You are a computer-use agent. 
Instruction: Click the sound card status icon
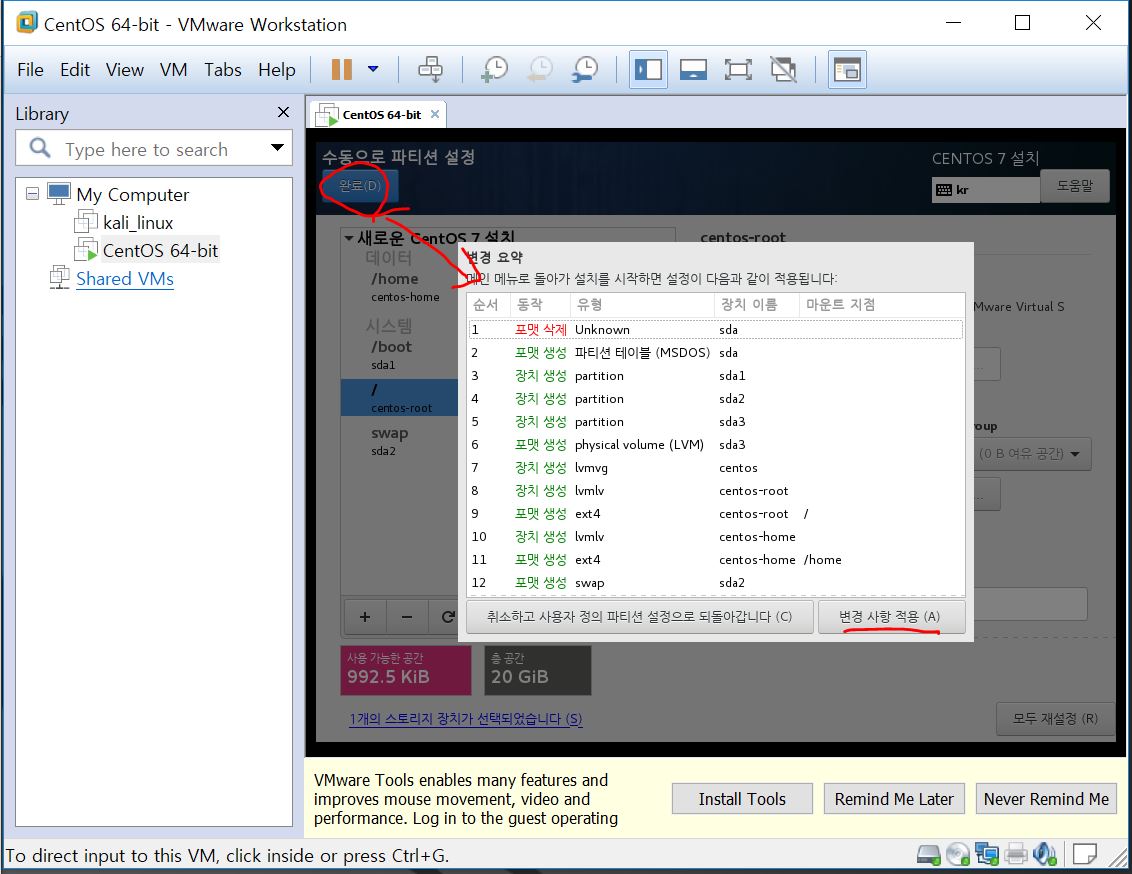click(1045, 855)
